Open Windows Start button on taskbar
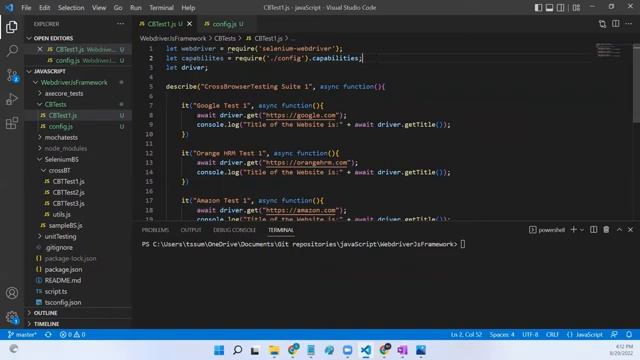The height and width of the screenshot is (360, 640). [219, 350]
